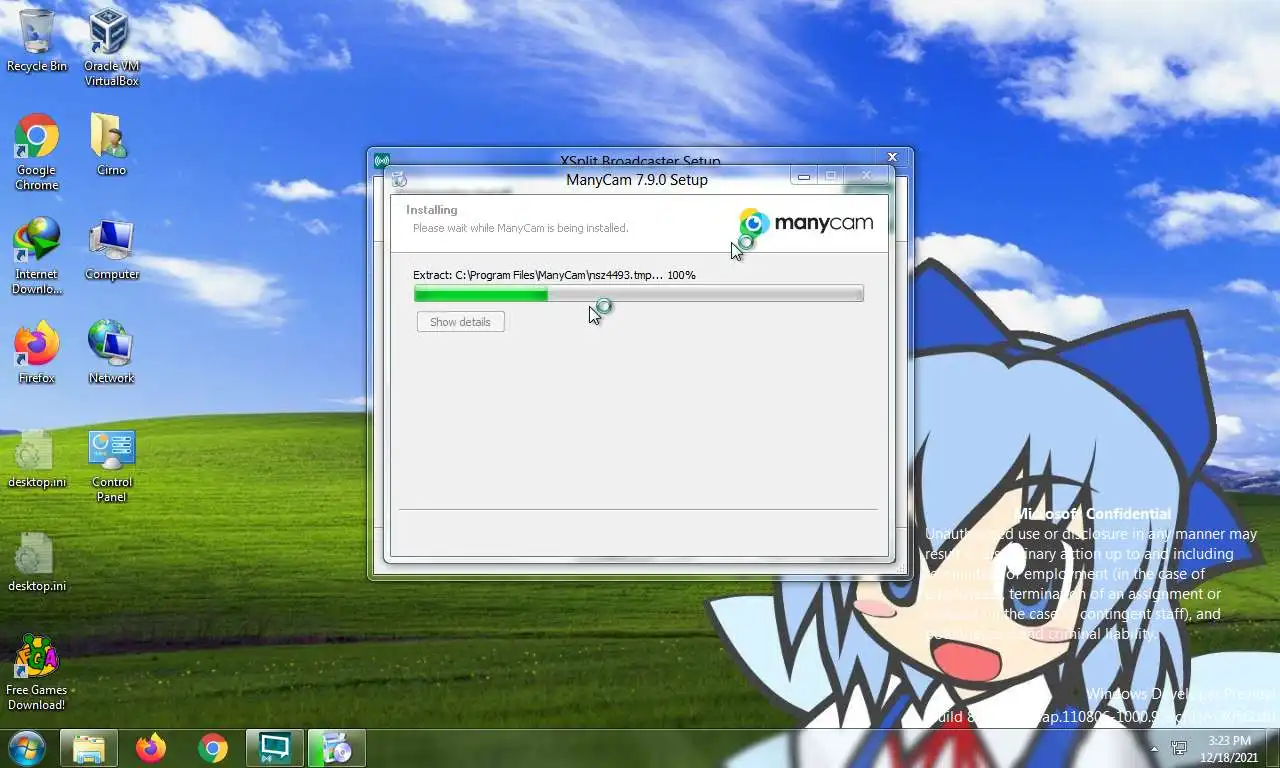Click the disabled maximize button of ManyCam Setup
The width and height of the screenshot is (1280, 768).
tap(830, 176)
